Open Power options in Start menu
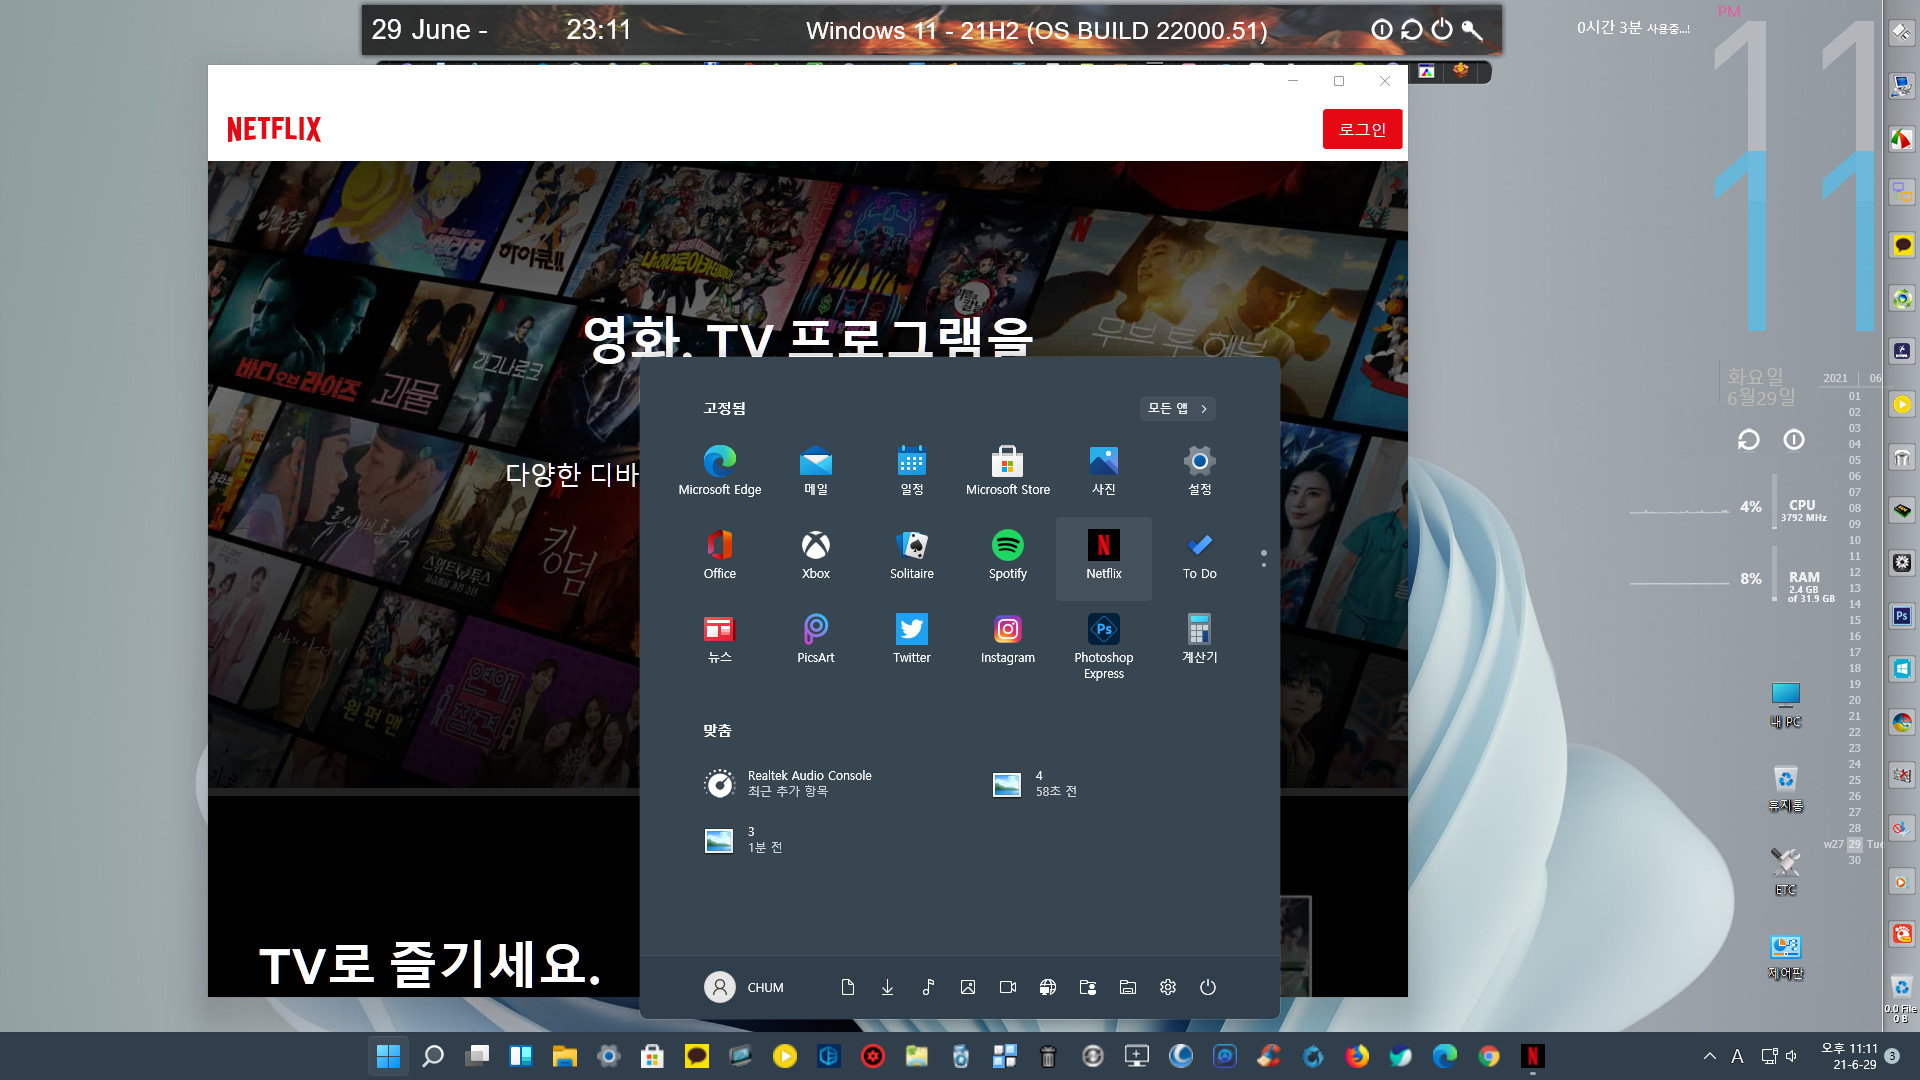The width and height of the screenshot is (1920, 1080). pos(1208,987)
